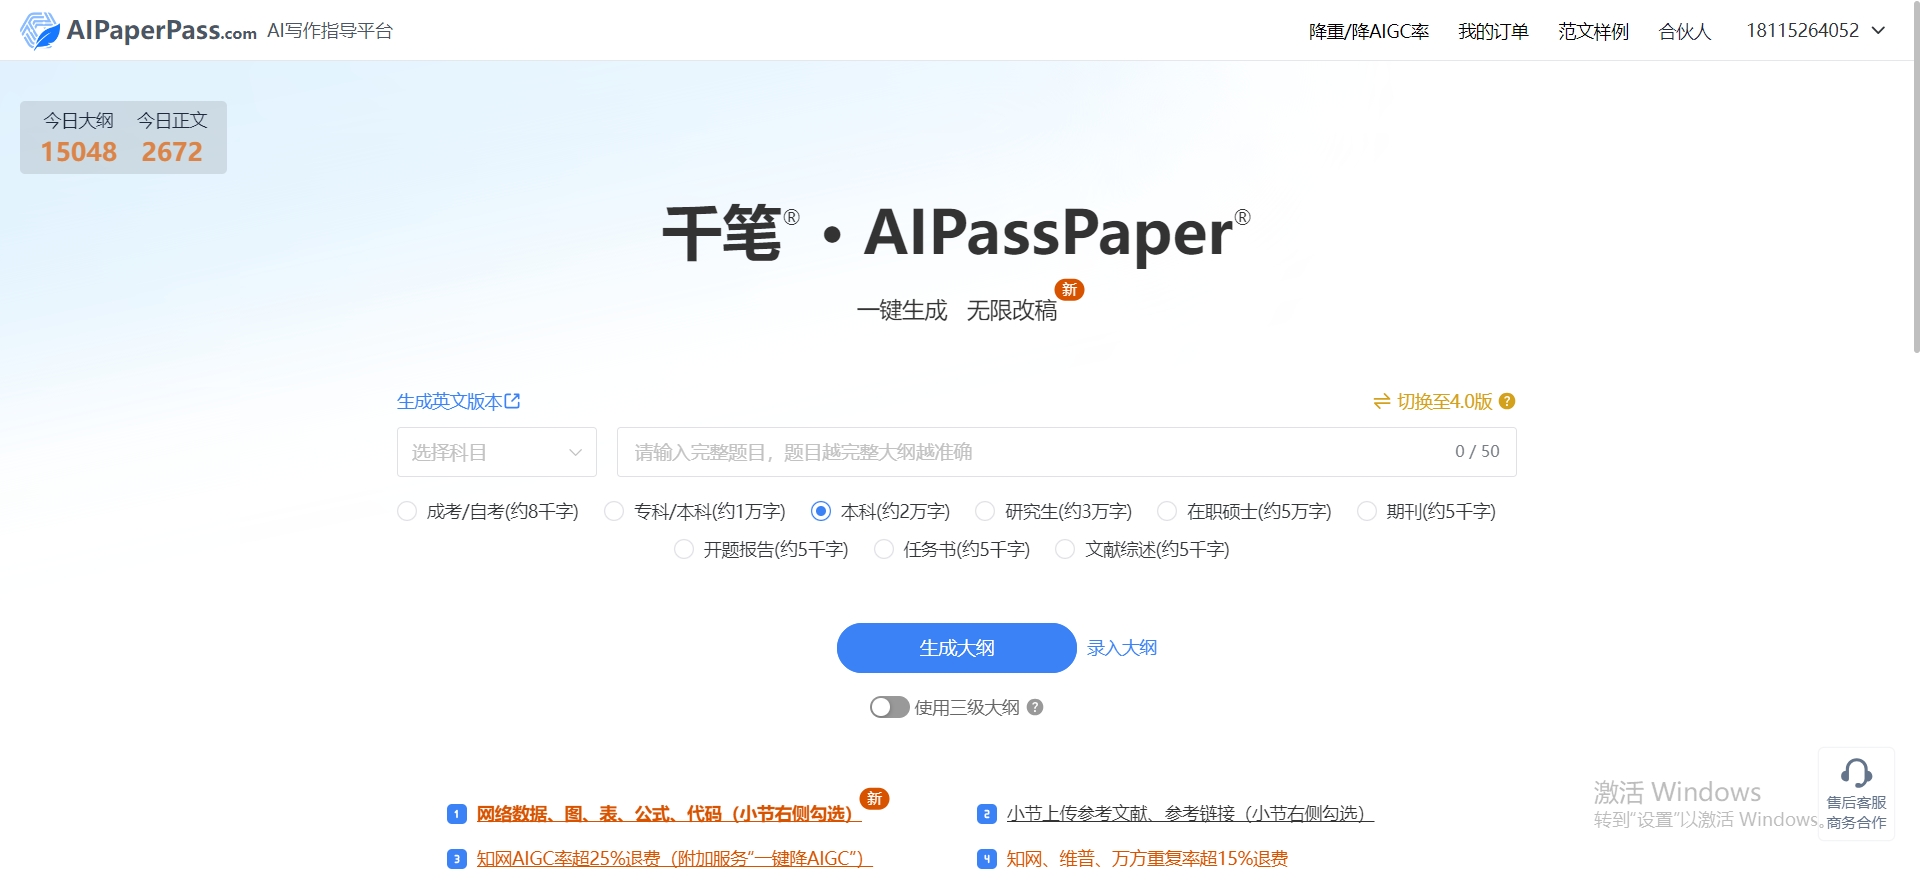Click the 新 badge above 无限改稿
Screen dimensions: 1920x880
point(1069,289)
